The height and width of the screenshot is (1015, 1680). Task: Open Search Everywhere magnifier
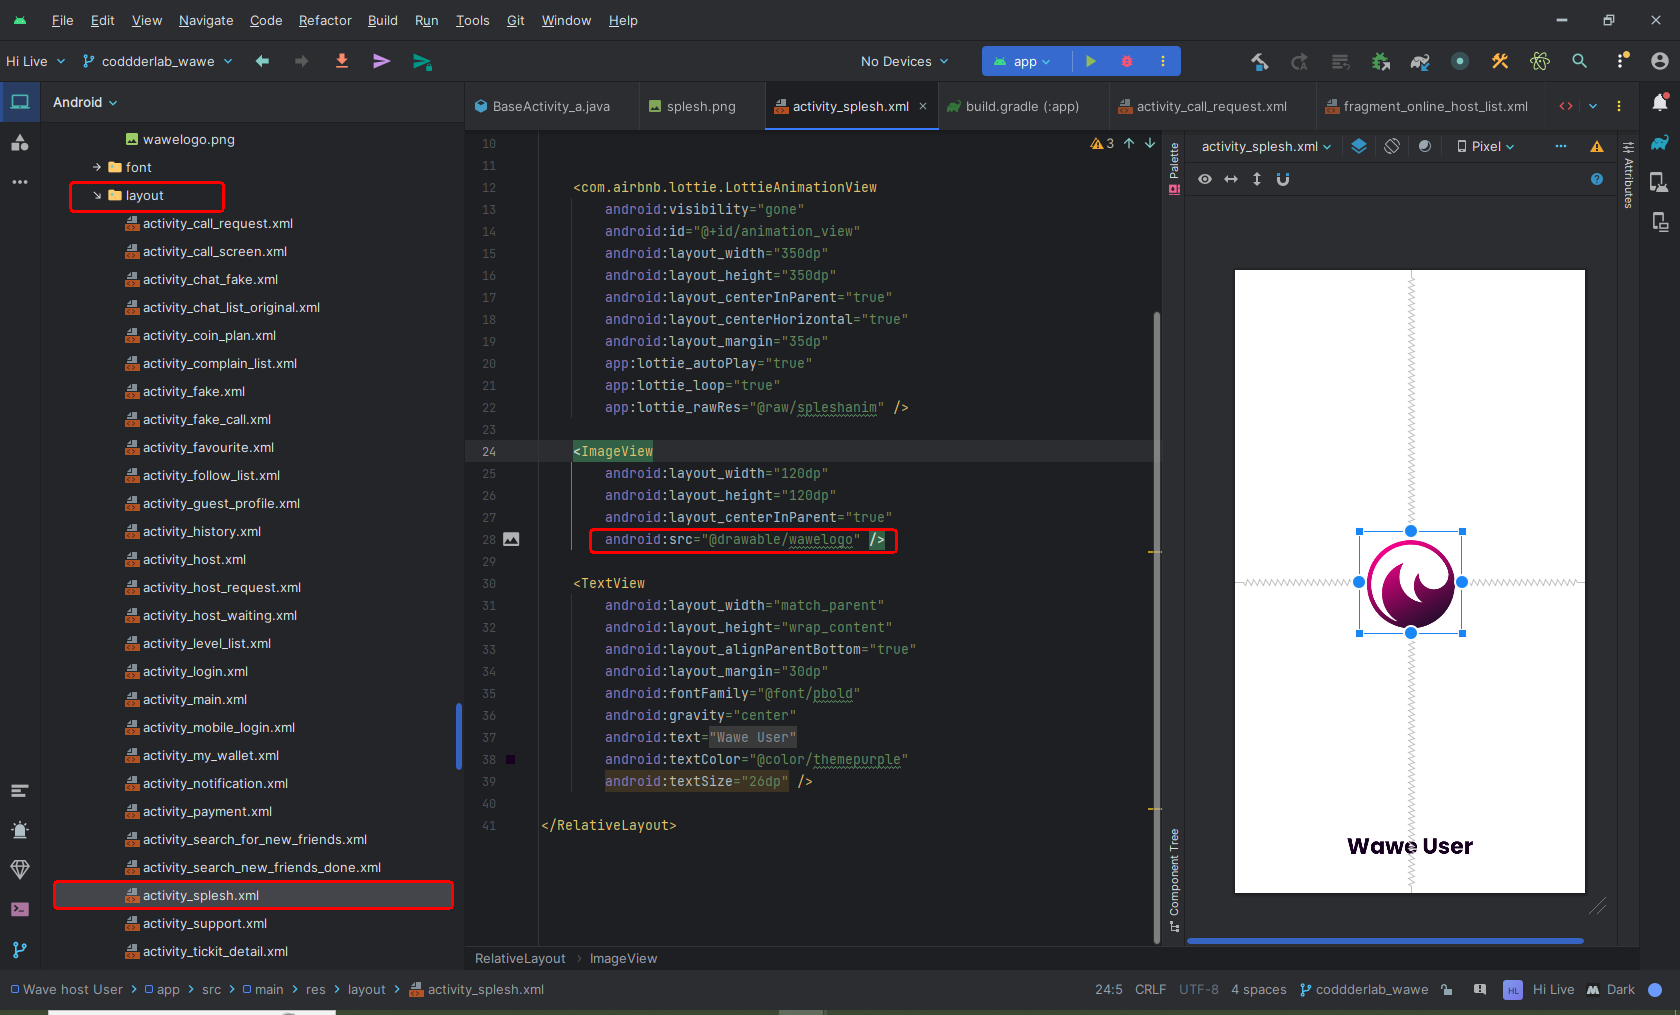point(1580,61)
